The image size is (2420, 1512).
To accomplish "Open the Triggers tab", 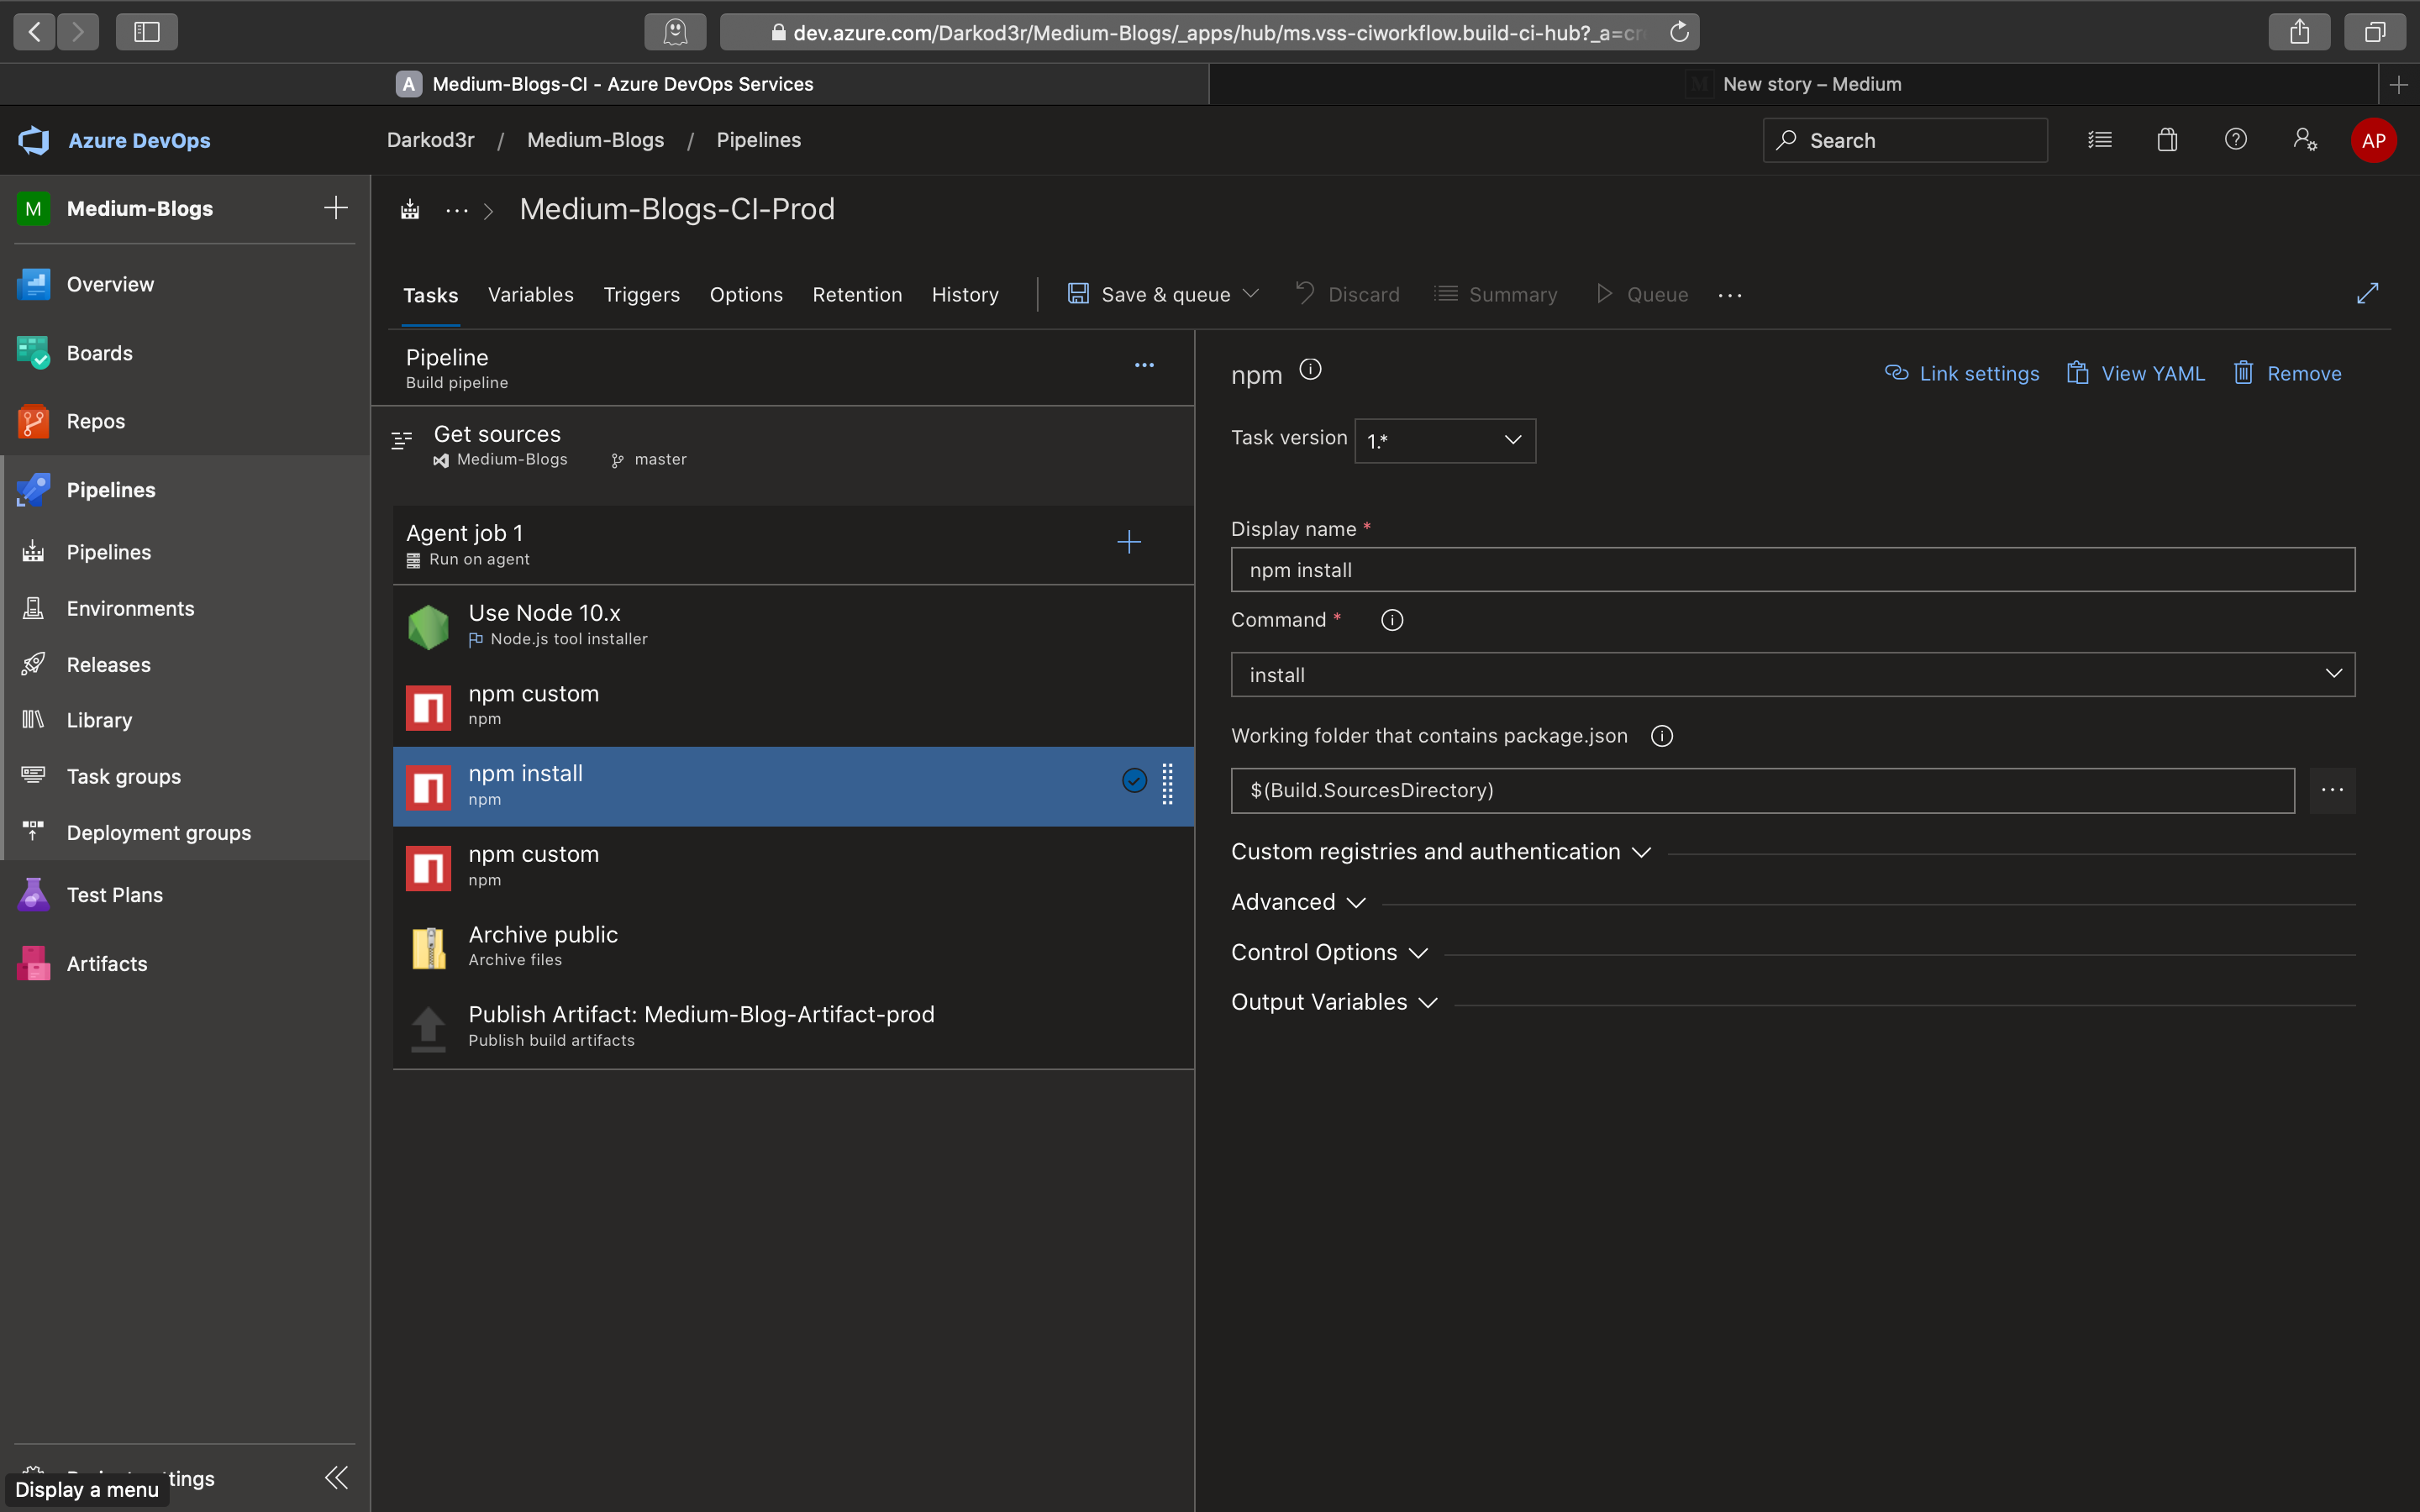I will [641, 295].
